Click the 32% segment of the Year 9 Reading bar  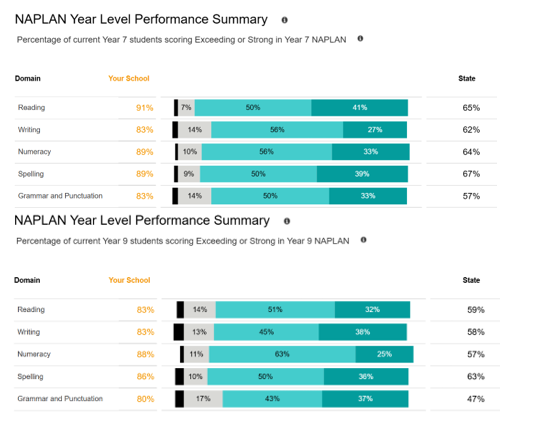coord(372,310)
